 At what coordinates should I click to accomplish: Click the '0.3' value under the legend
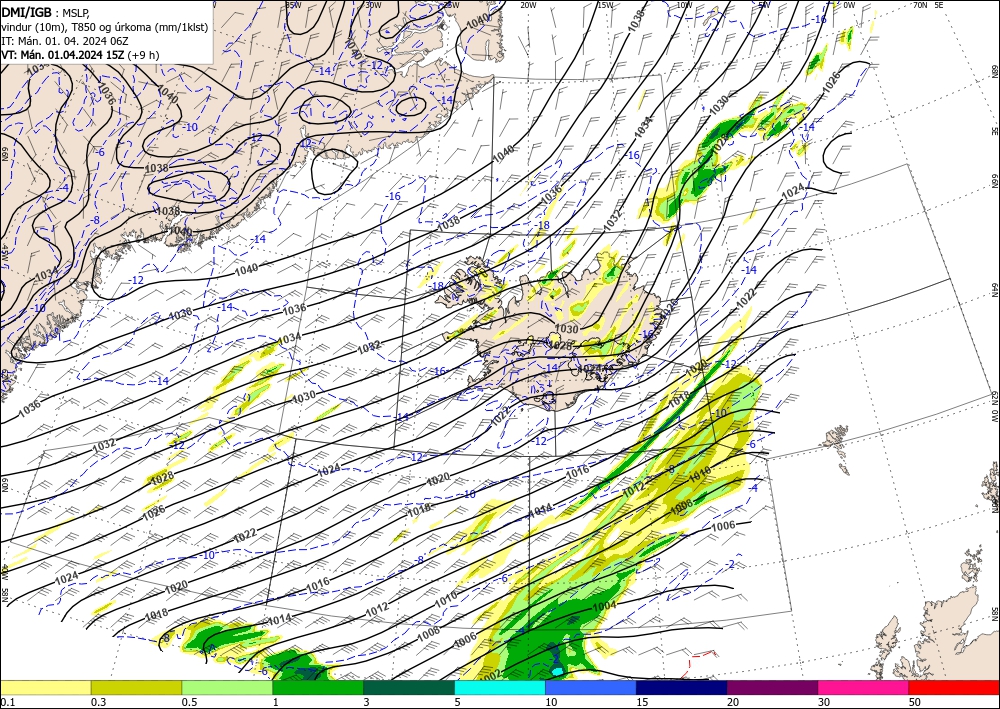click(x=98, y=702)
